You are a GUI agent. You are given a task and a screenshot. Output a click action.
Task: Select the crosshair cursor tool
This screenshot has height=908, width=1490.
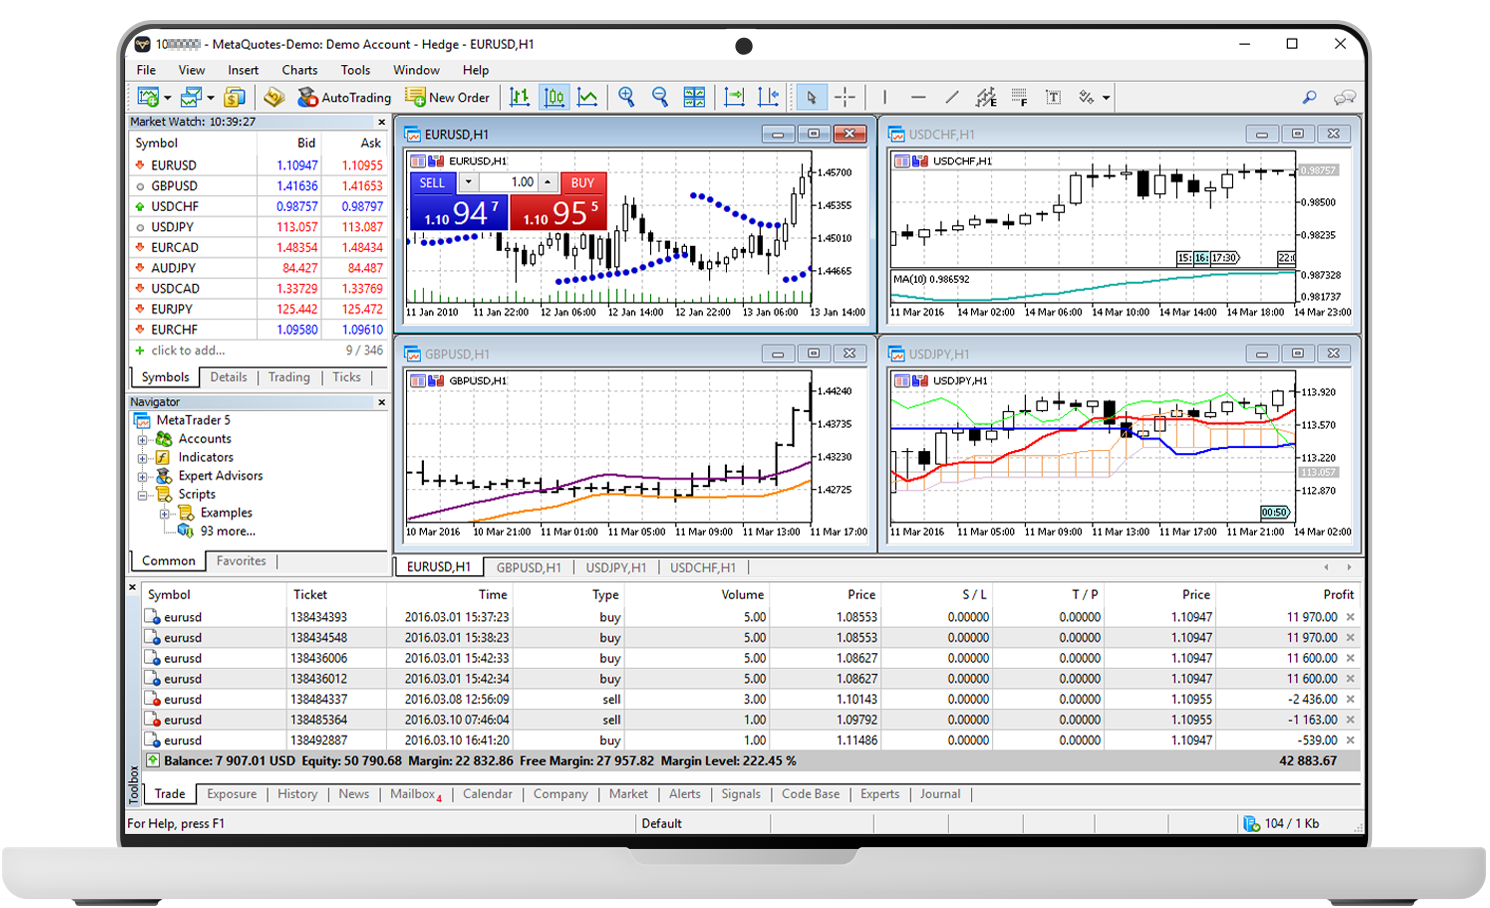click(x=845, y=97)
